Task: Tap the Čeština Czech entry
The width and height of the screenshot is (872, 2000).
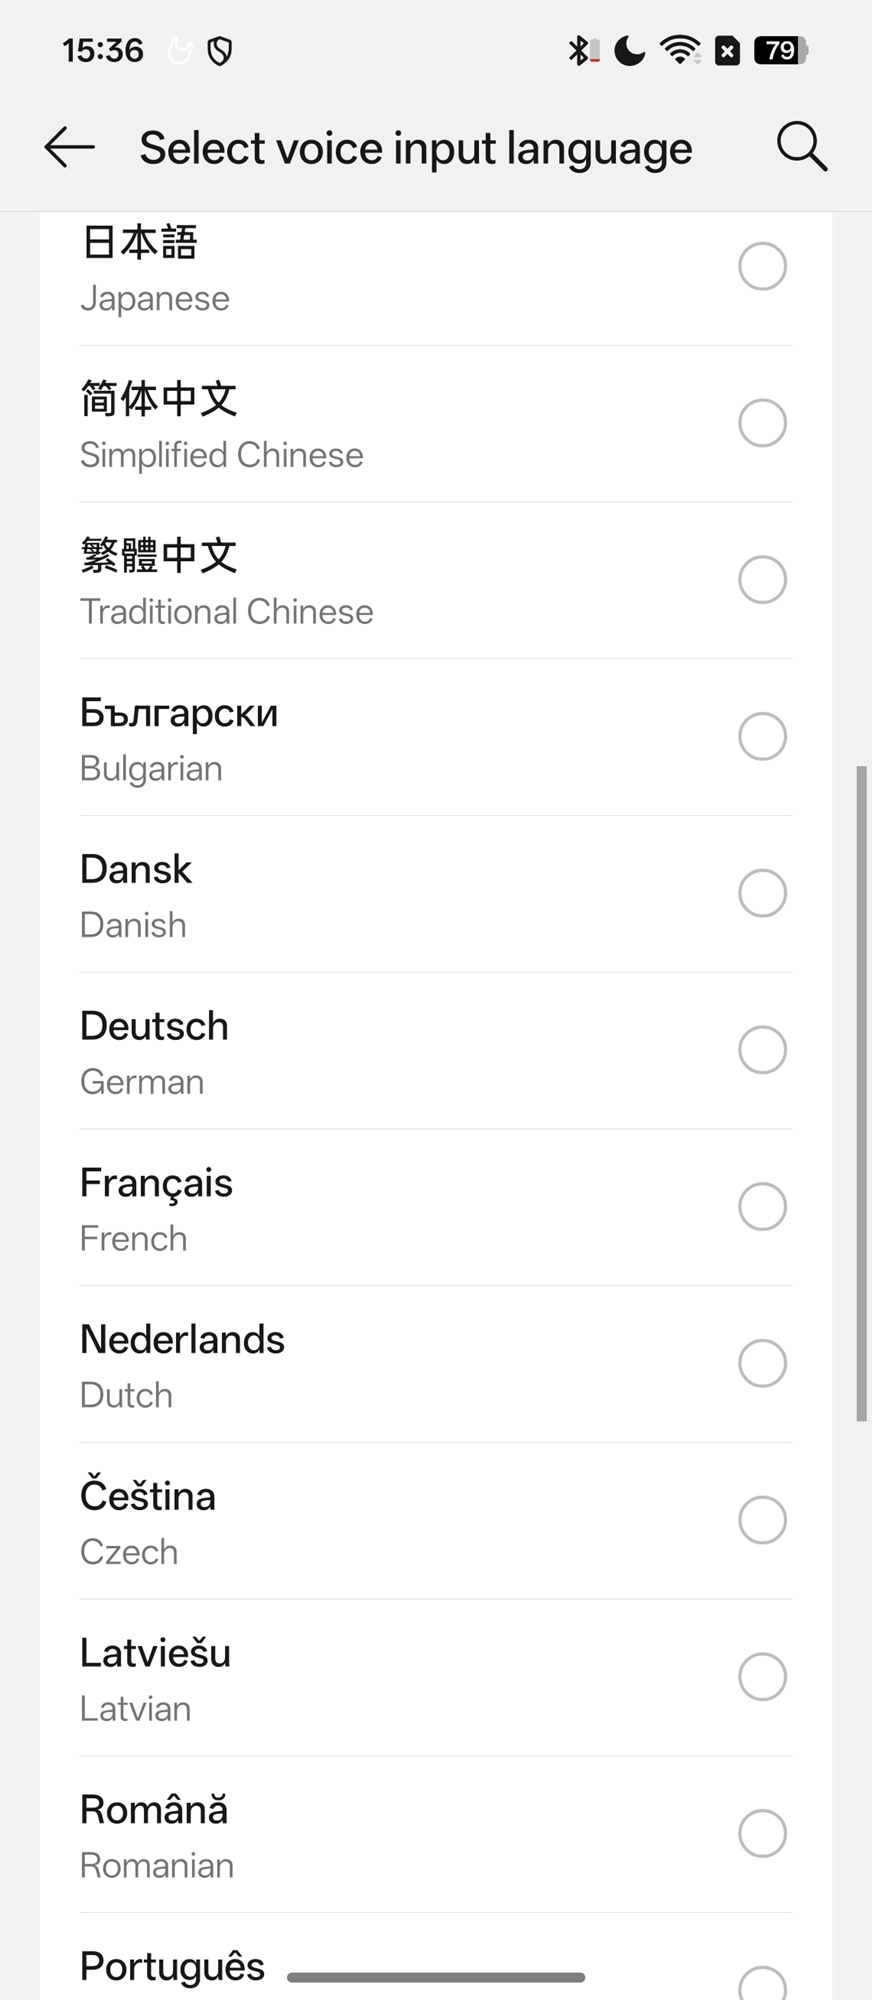Action: click(400, 1521)
